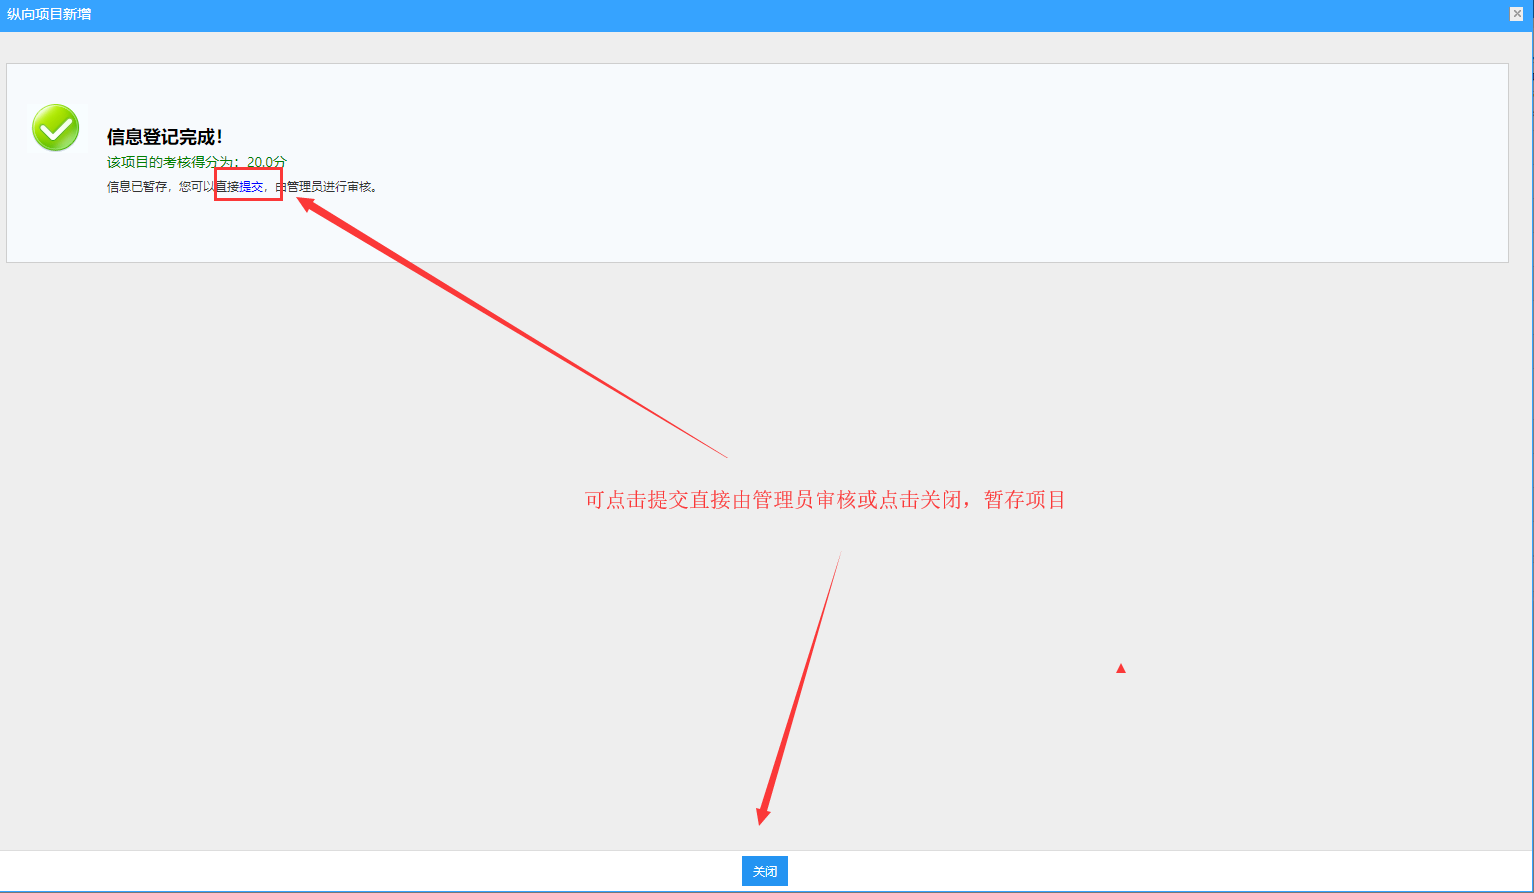Click the 由管理员进行审核 text
This screenshot has width=1534, height=893.
point(327,187)
